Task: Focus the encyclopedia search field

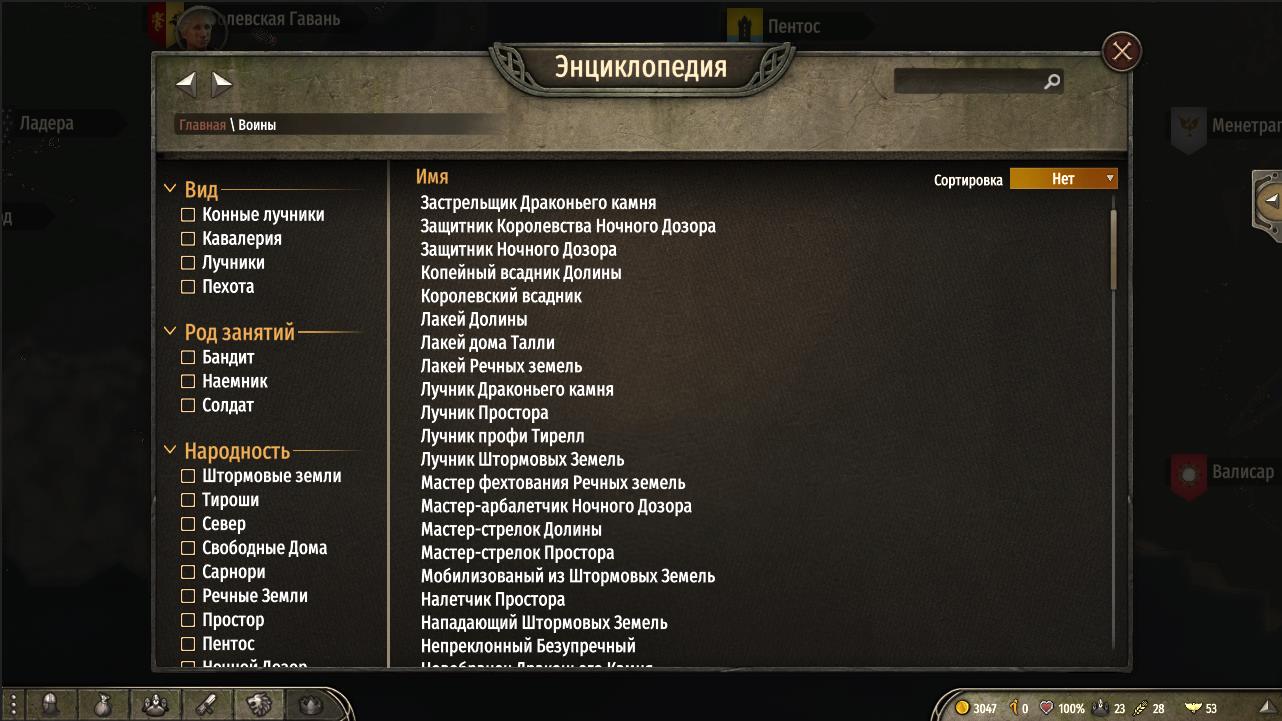Action: pyautogui.click(x=968, y=82)
